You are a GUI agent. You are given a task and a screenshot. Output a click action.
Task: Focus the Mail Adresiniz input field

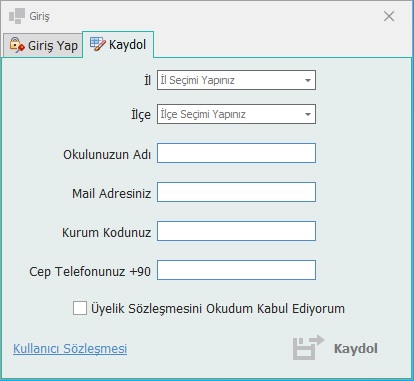point(236,192)
